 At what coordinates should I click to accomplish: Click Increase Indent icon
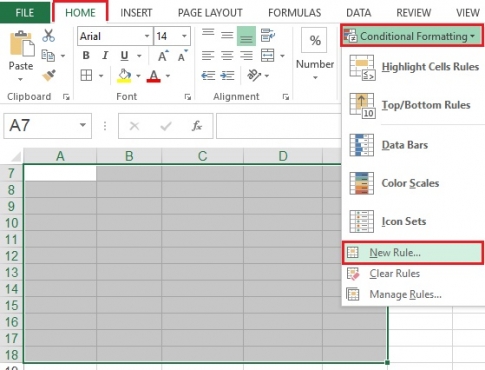pos(227,76)
